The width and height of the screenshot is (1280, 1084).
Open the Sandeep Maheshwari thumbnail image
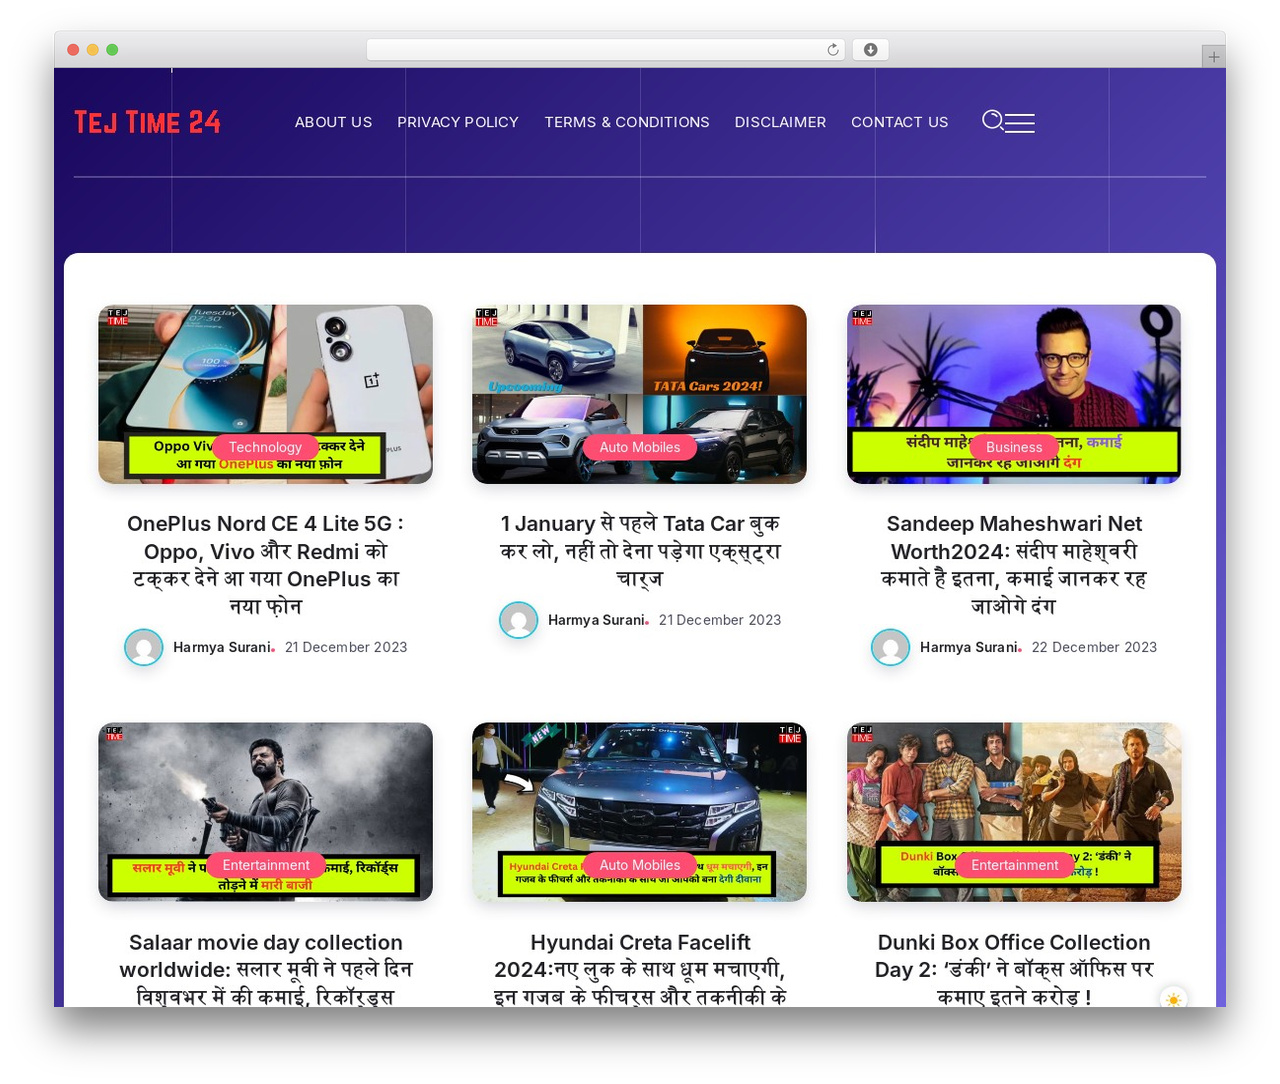[1014, 394]
